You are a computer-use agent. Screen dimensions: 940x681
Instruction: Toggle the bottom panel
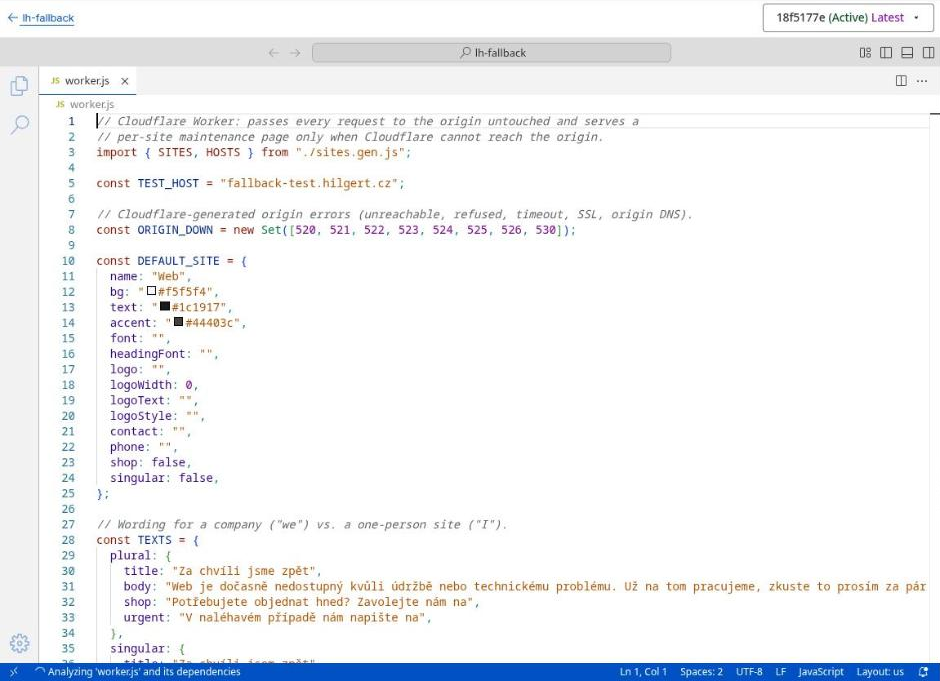click(x=907, y=53)
